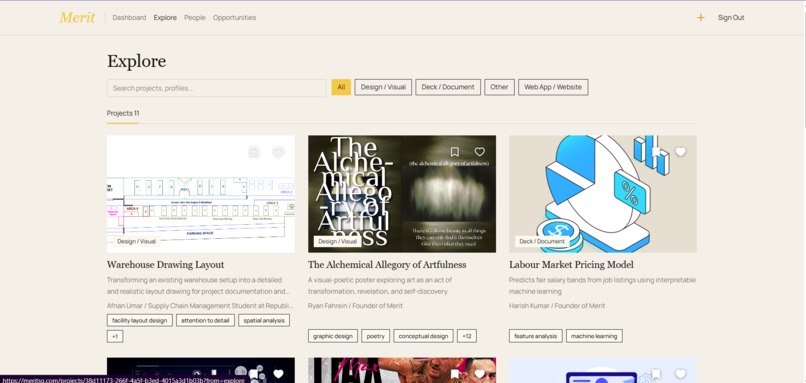The width and height of the screenshot is (806, 383).
Task: Open the Explore nav item
Action: (x=165, y=17)
